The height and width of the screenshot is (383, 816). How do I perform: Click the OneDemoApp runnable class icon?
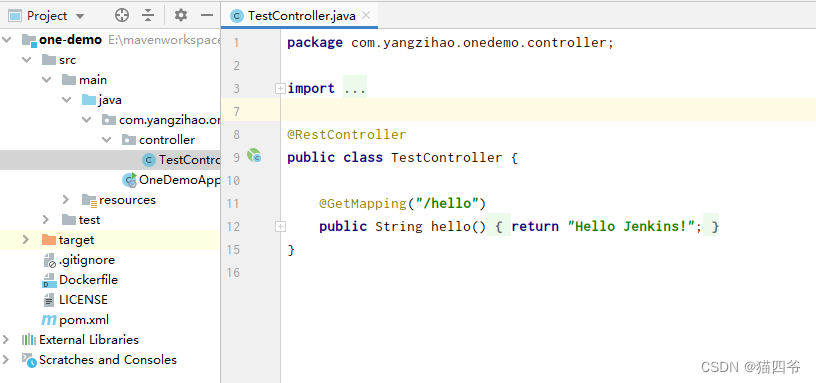coord(129,180)
